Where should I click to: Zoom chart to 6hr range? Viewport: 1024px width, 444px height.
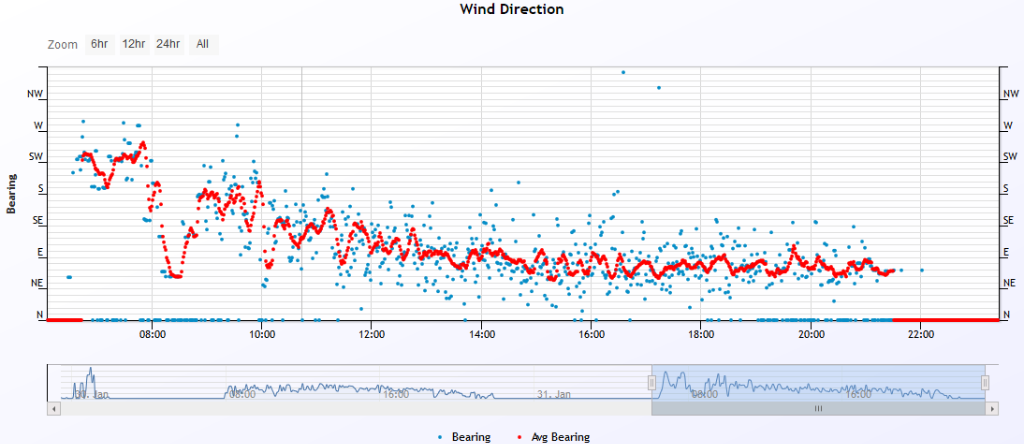point(99,44)
